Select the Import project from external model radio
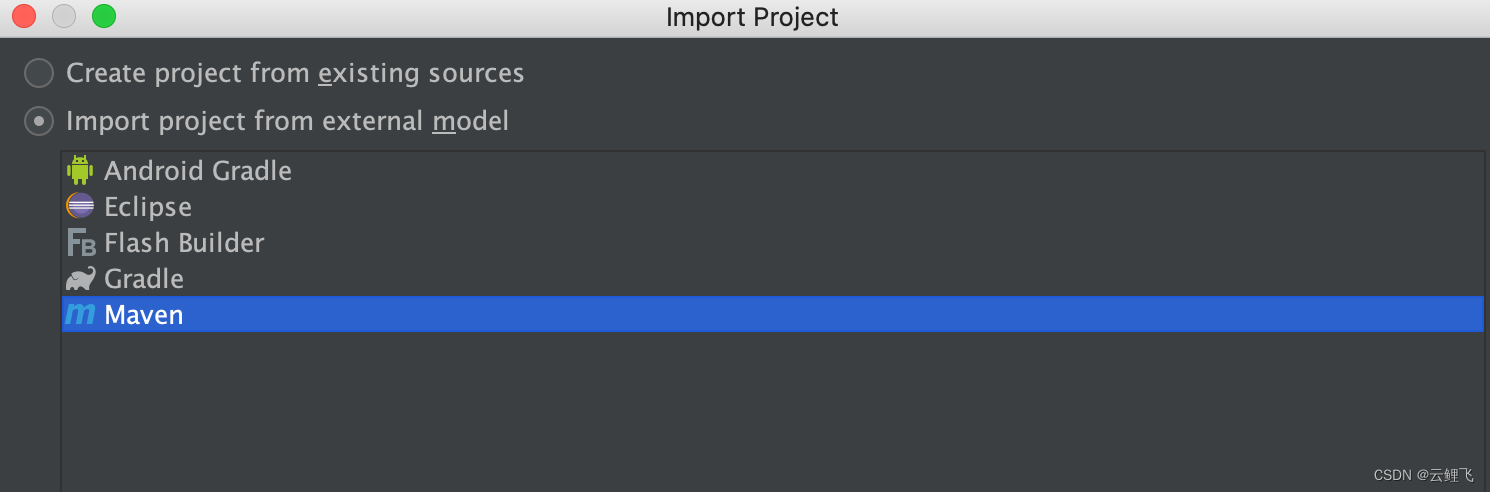 pos(39,121)
